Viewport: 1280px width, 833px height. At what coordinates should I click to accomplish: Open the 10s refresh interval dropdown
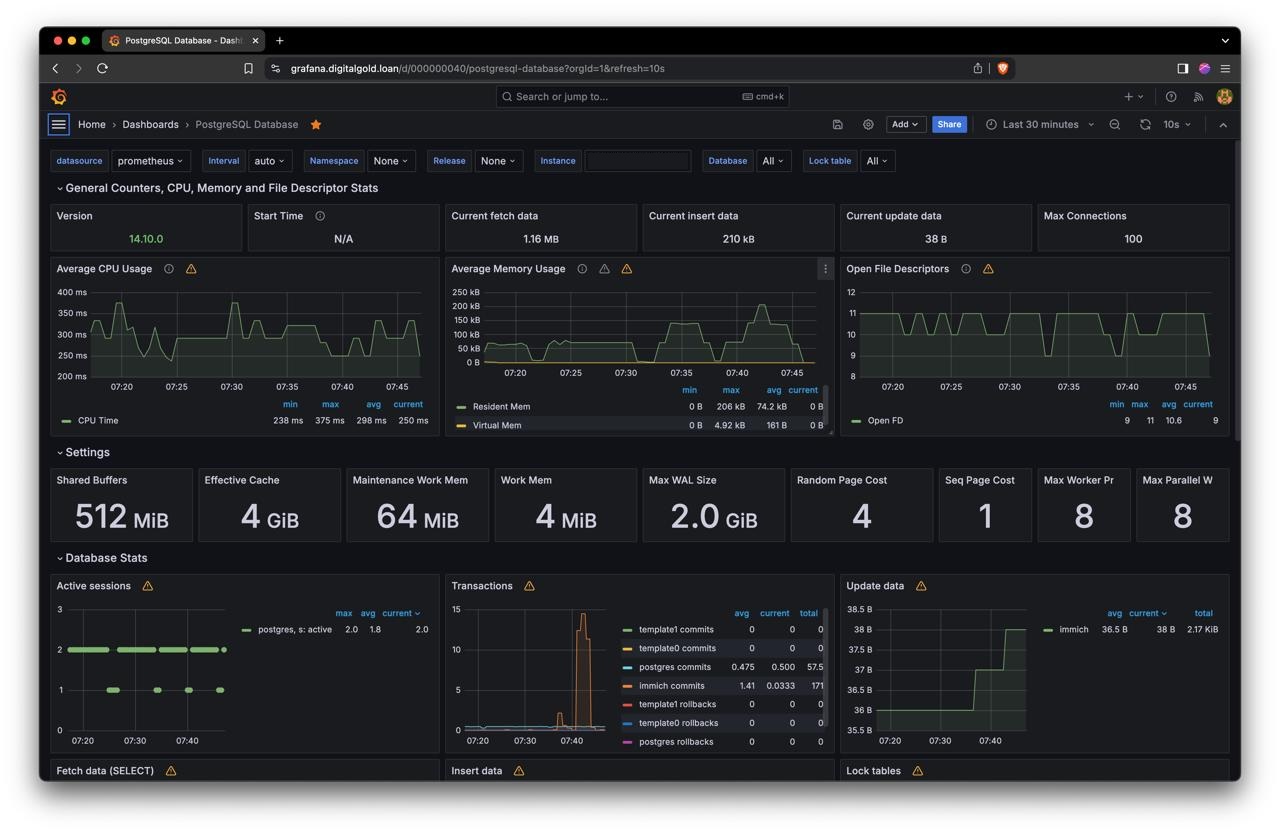pyautogui.click(x=1177, y=125)
